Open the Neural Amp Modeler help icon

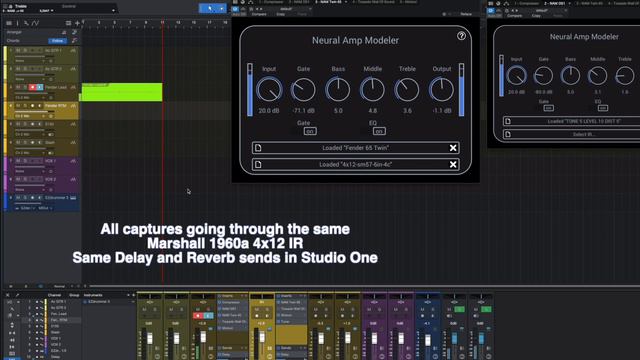pos(461,36)
